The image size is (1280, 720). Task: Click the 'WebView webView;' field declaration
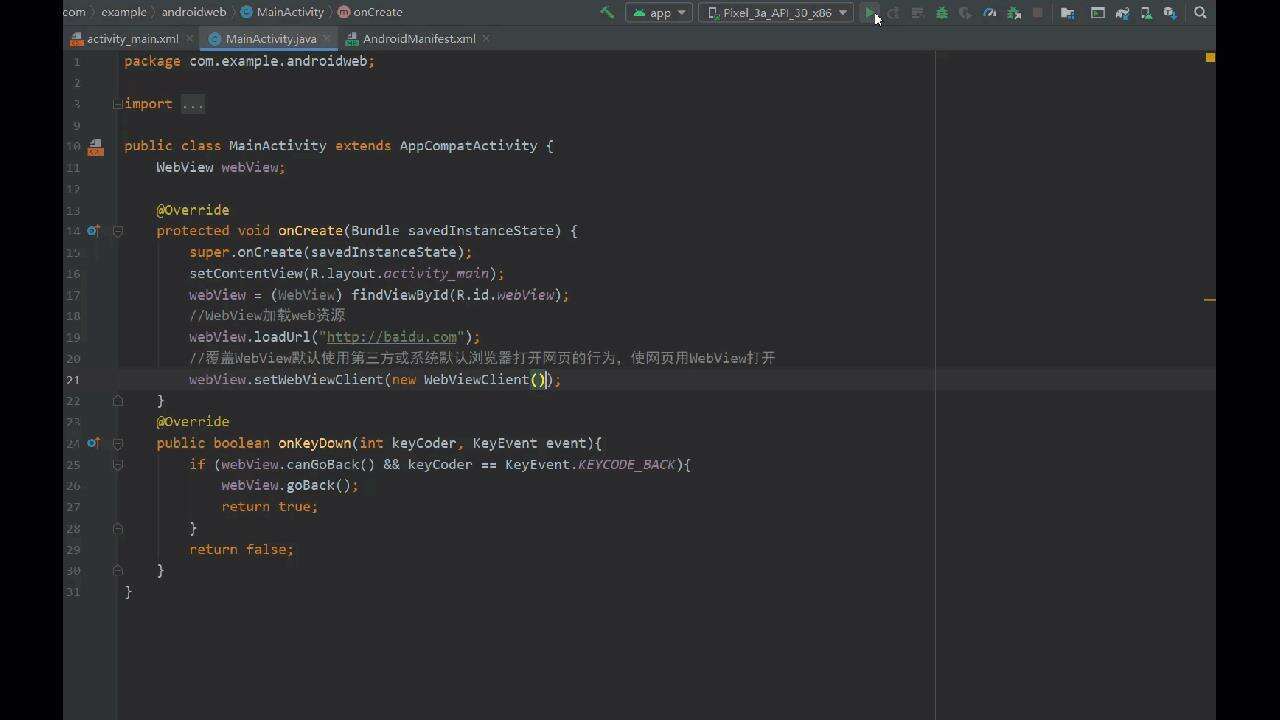click(x=221, y=168)
